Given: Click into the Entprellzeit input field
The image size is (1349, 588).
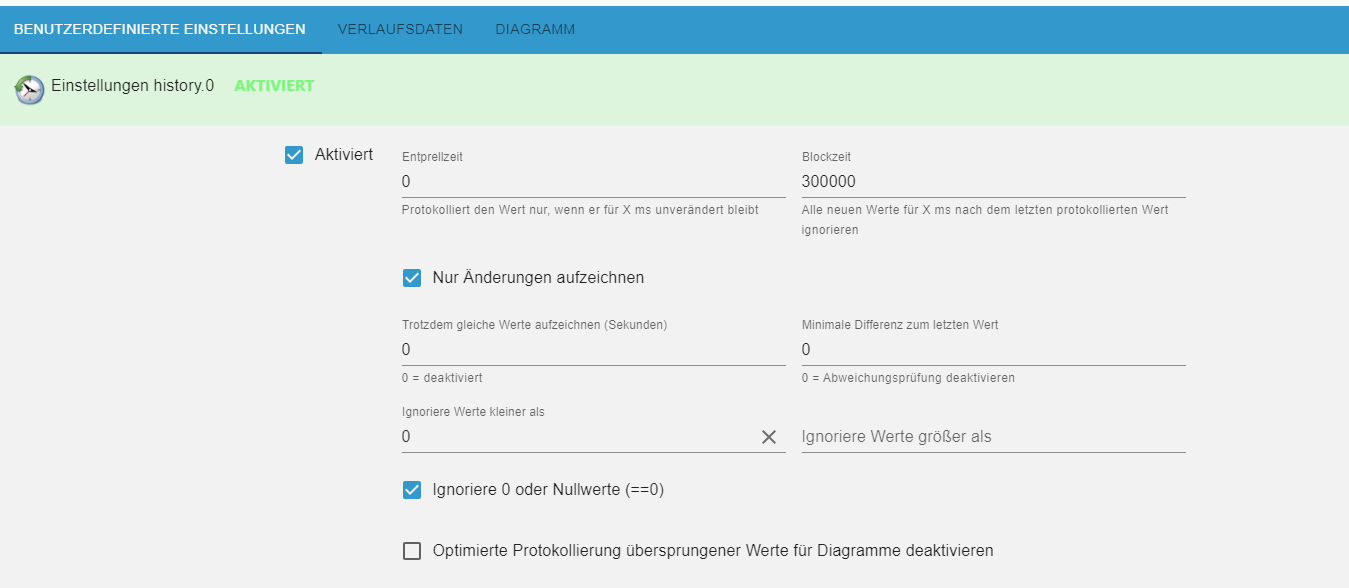Looking at the screenshot, I should 592,182.
